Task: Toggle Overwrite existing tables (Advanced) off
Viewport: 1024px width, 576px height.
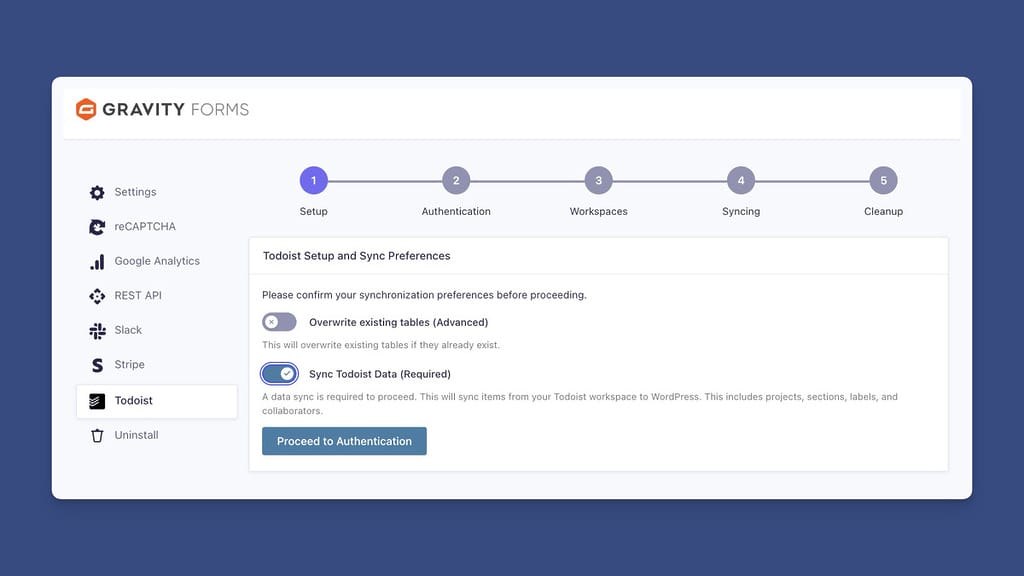Action: (279, 321)
